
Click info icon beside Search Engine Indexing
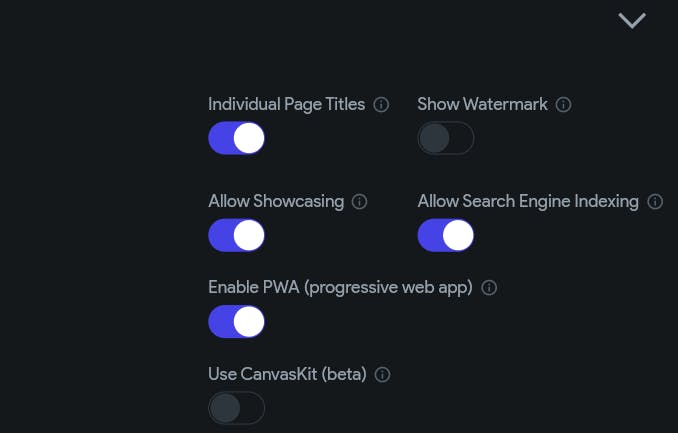tap(655, 202)
